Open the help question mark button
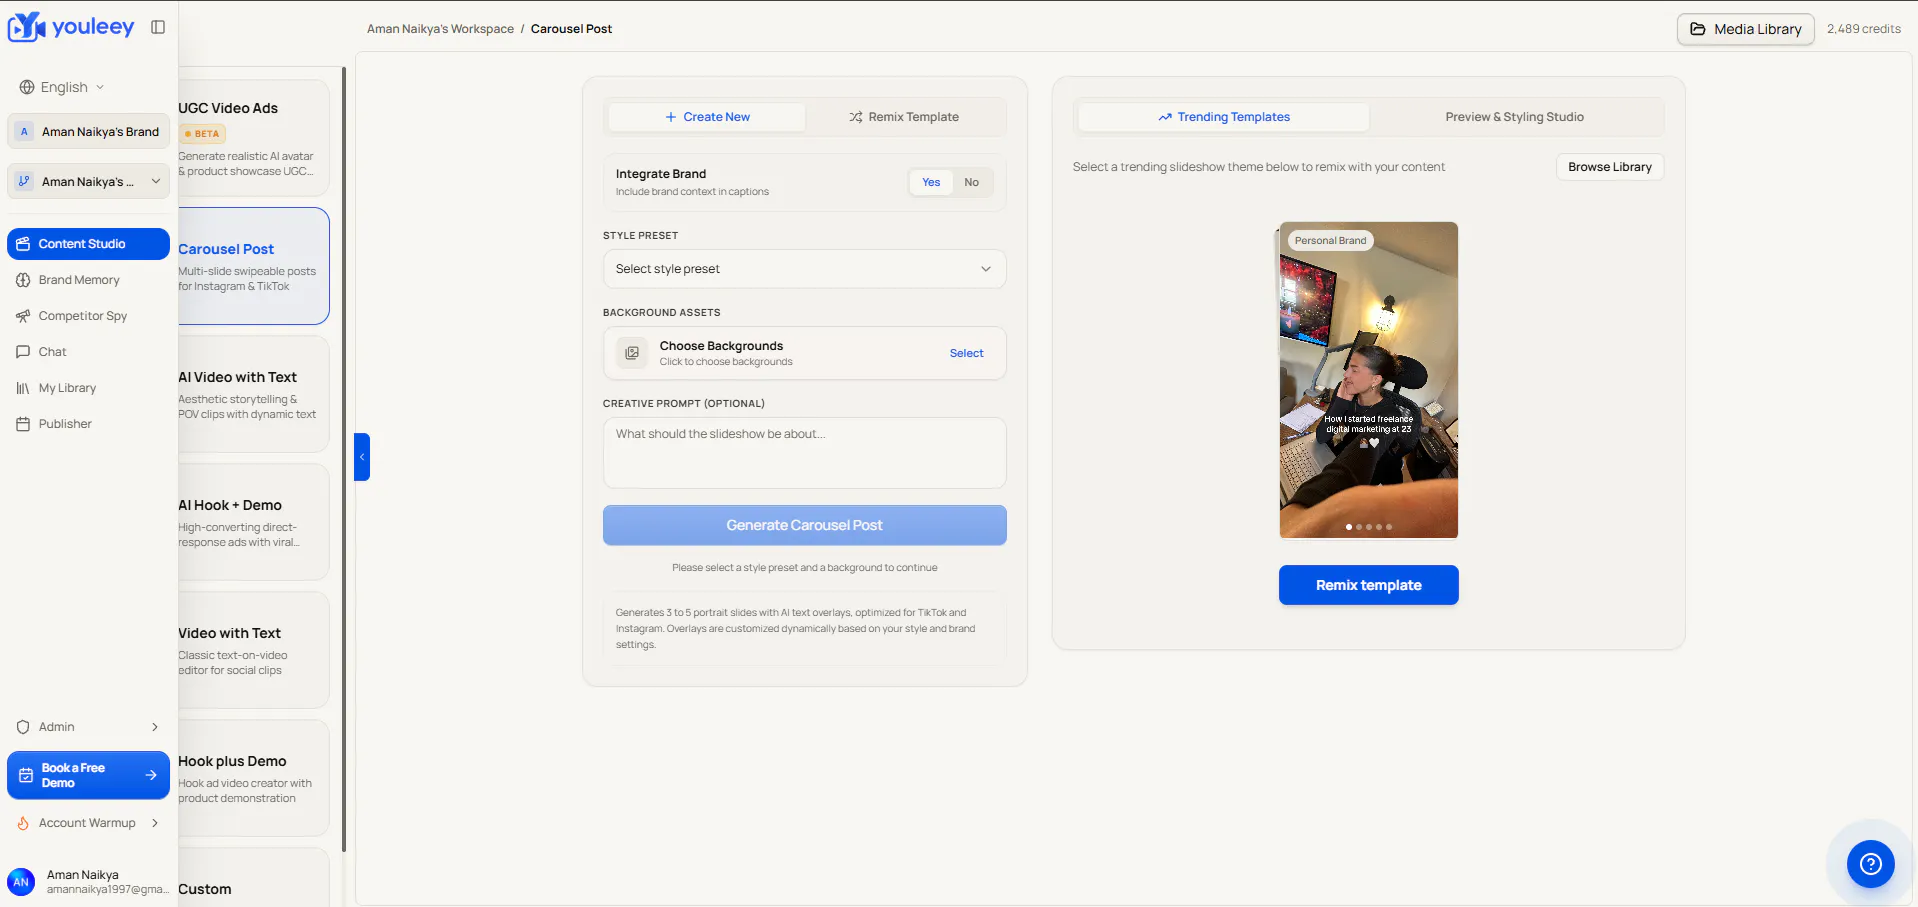1918x907 pixels. [x=1871, y=864]
